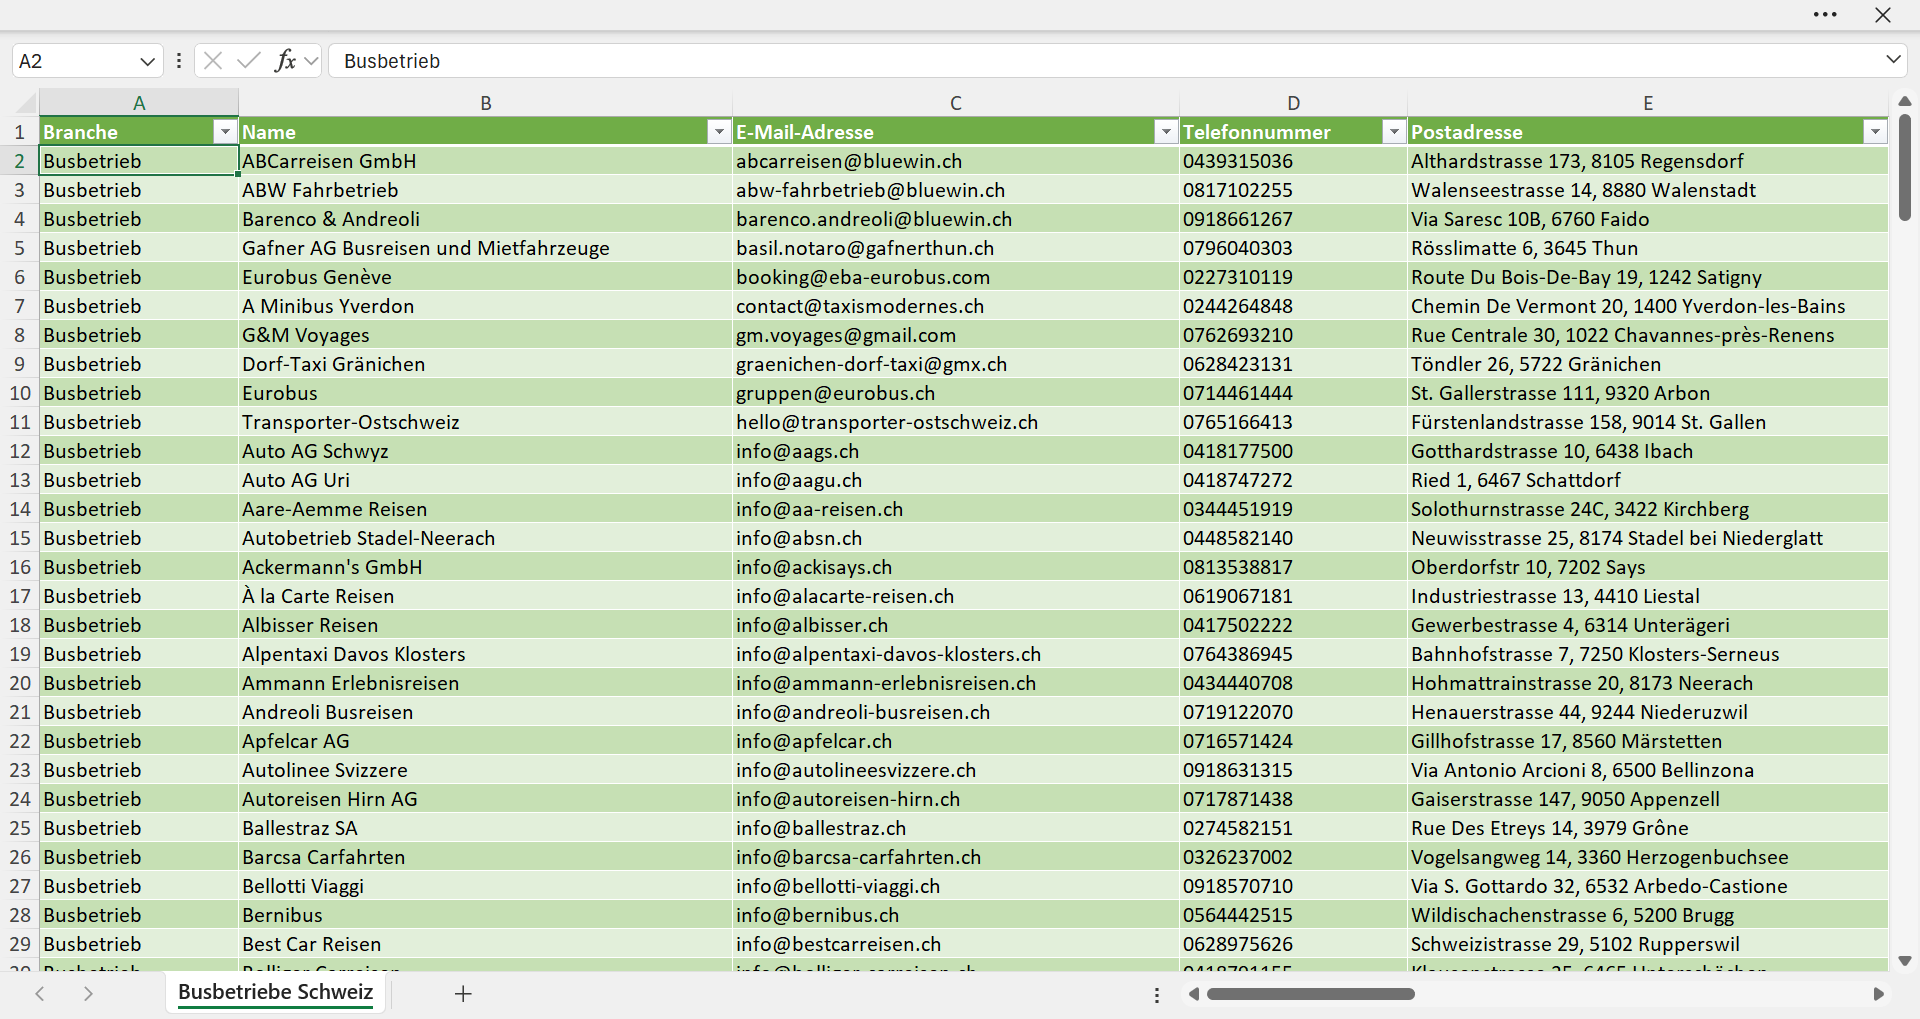This screenshot has width=1920, height=1019.
Task: Click the horizontal scrollbar thumb
Action: pos(1311,994)
